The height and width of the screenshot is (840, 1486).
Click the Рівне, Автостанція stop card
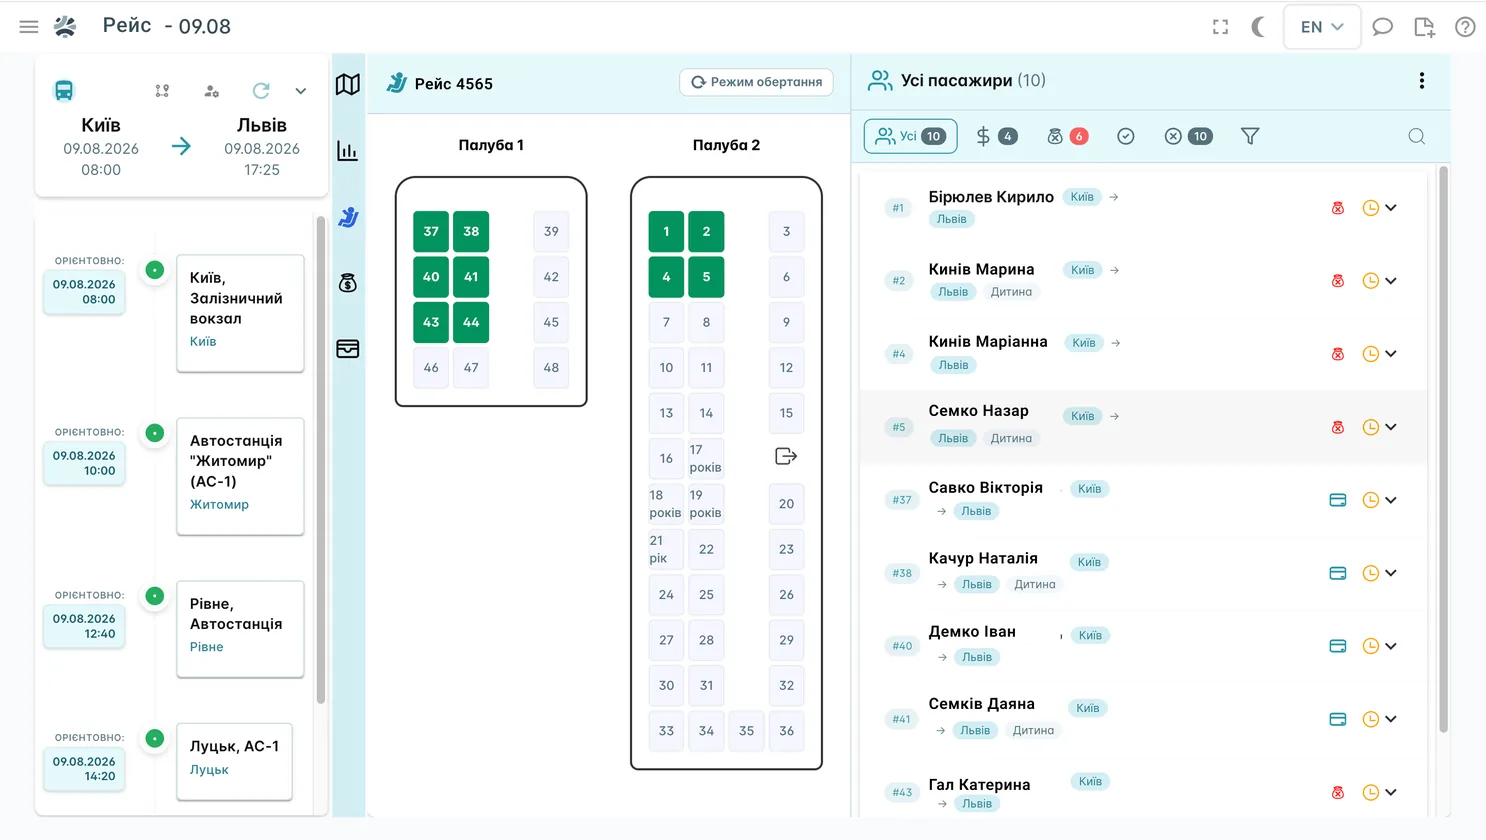[x=240, y=629]
